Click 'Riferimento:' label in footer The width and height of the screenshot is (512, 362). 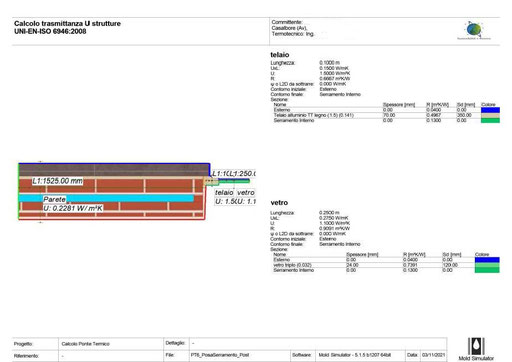pos(26,356)
